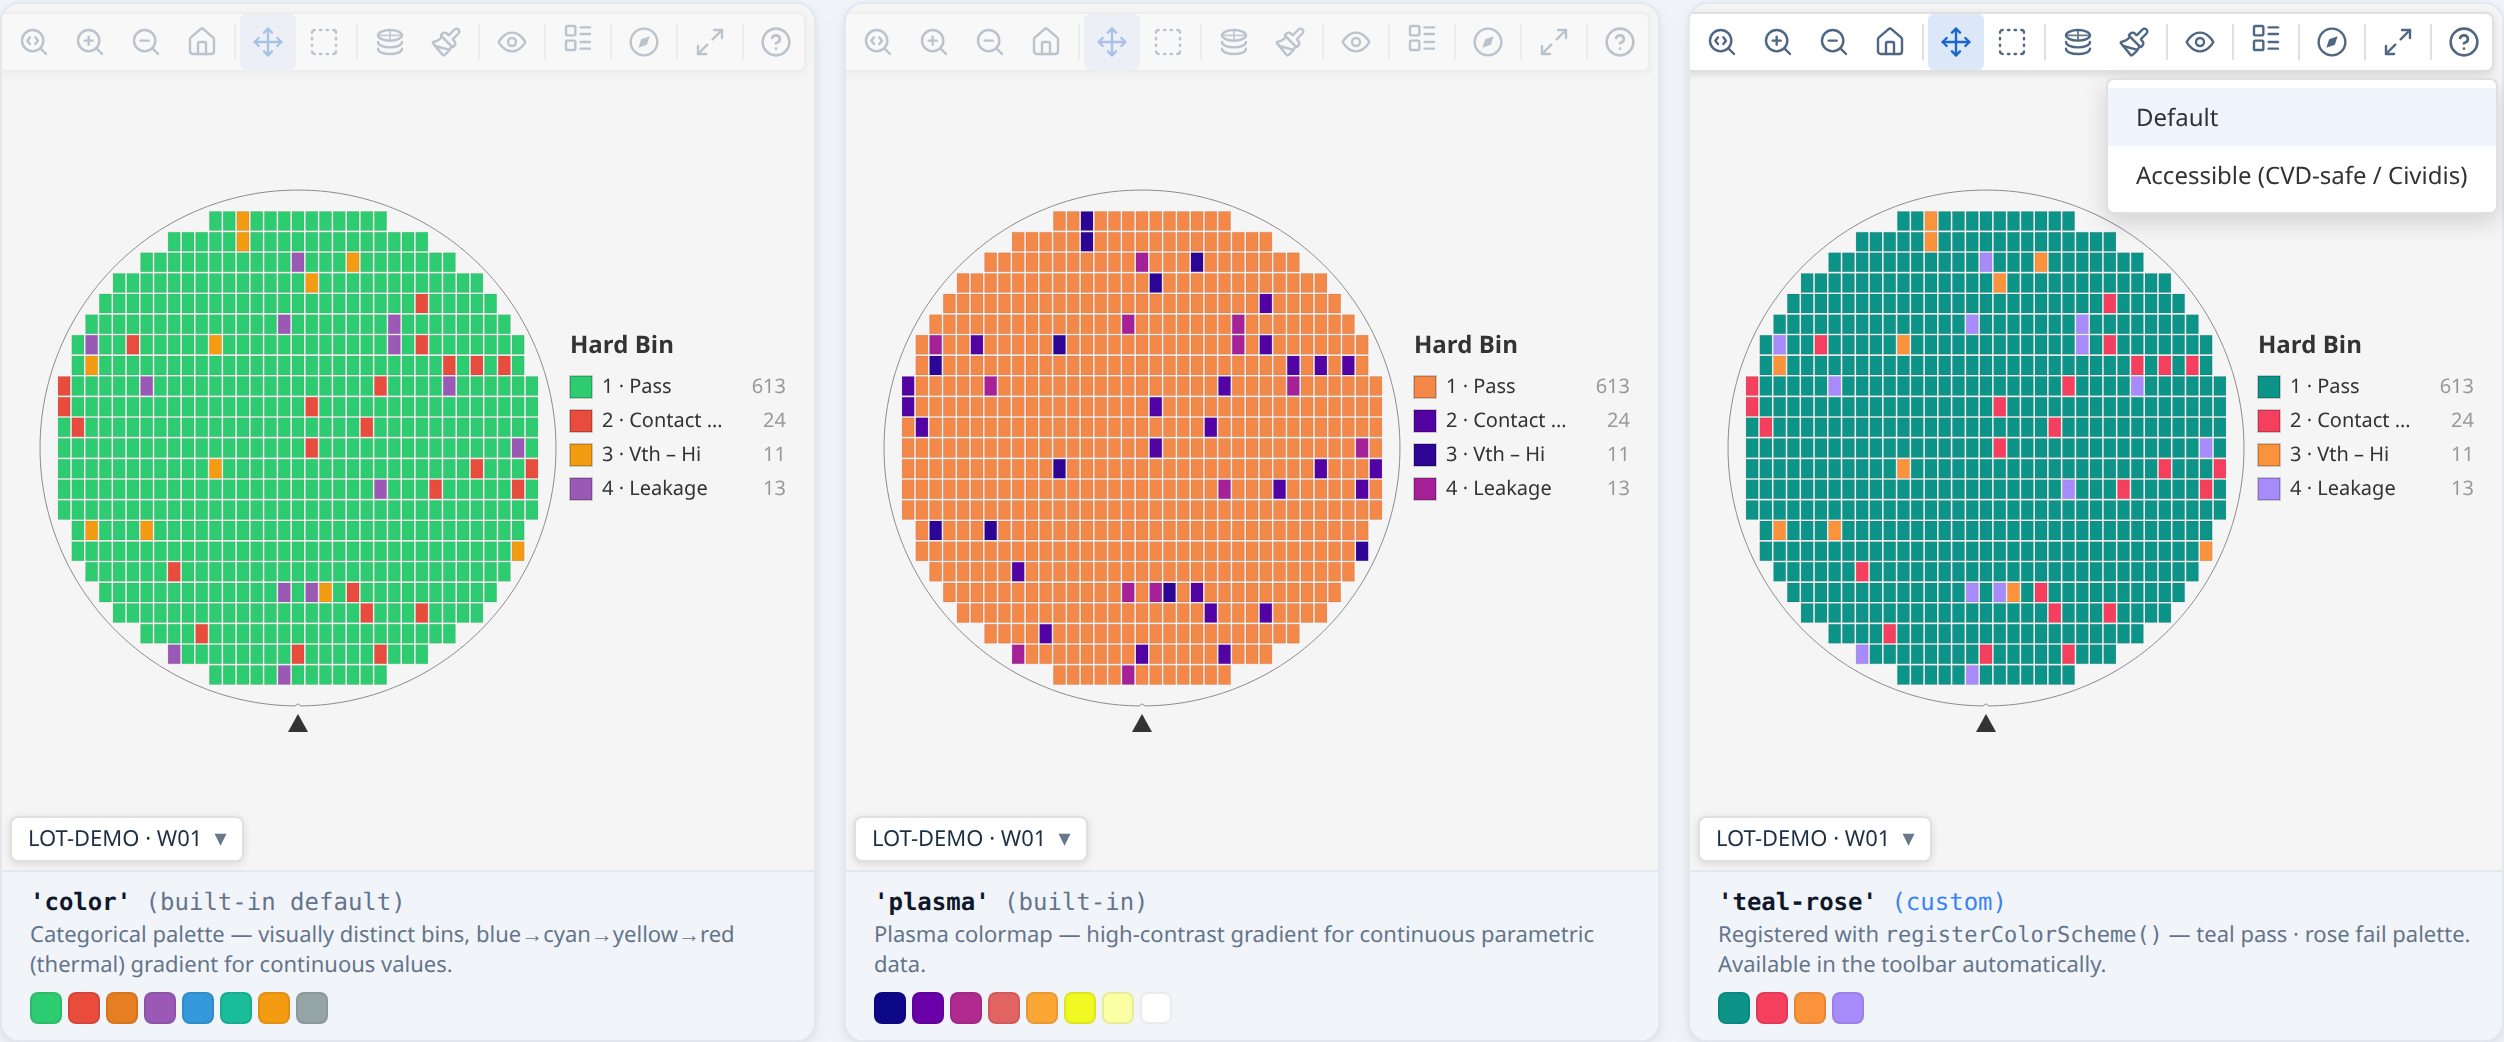2504x1042 pixels.
Task: Toggle eye visibility icon in 'color' panel toolbar
Action: 512,42
